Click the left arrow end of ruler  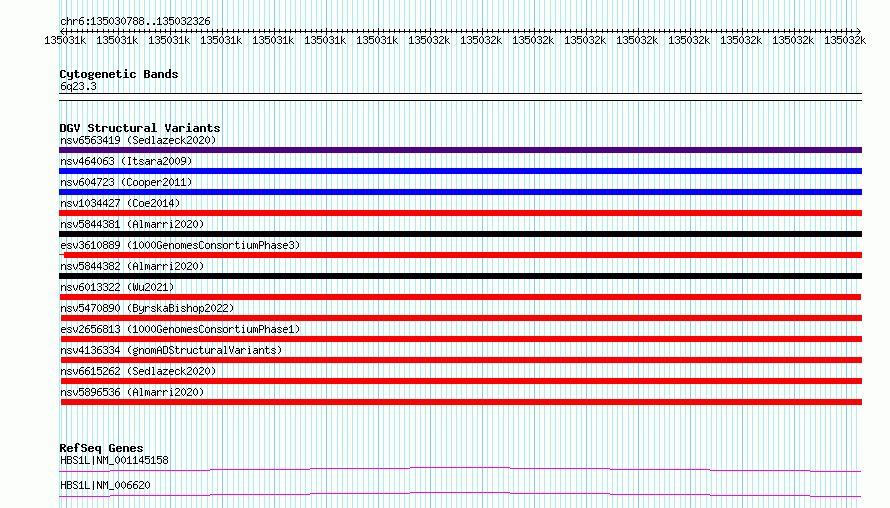click(62, 31)
